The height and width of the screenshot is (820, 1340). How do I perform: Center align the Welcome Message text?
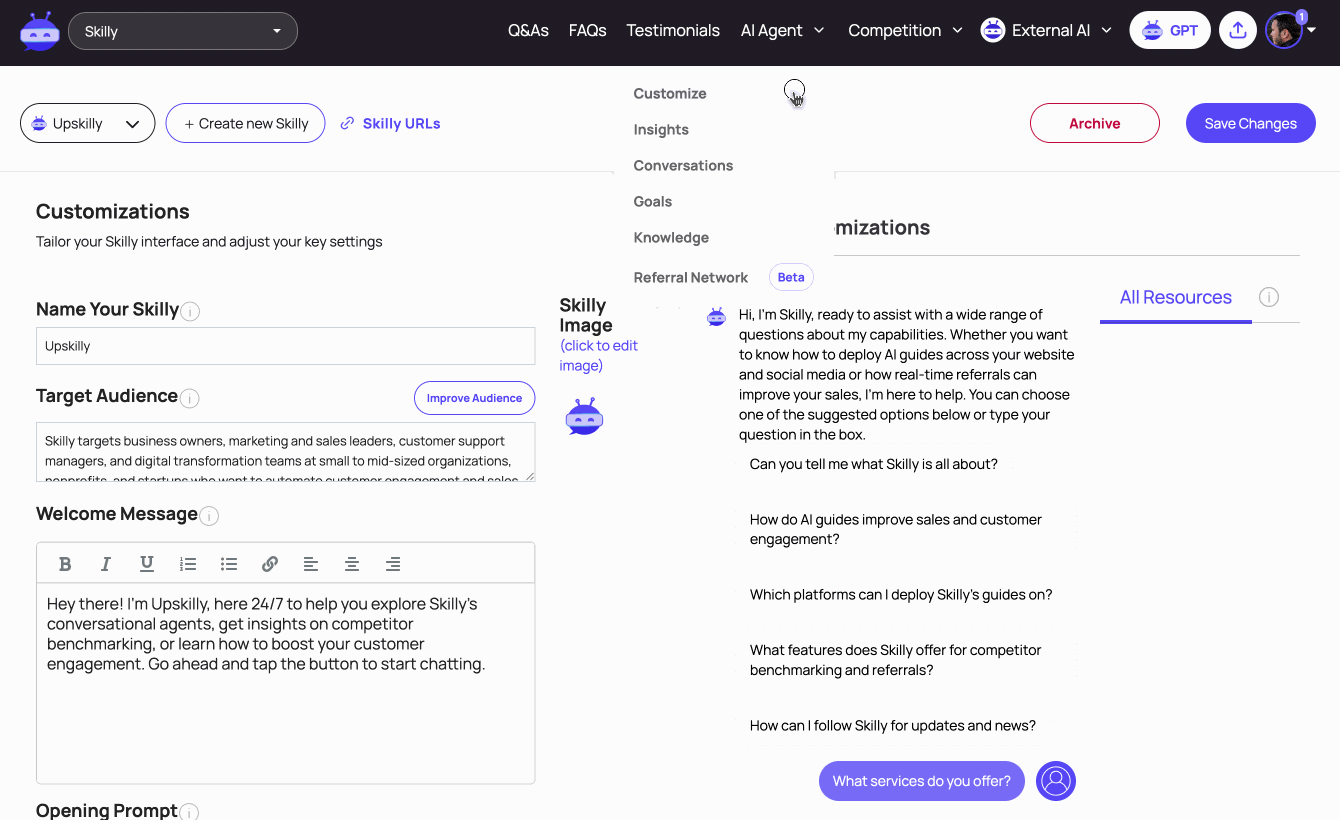pos(352,564)
